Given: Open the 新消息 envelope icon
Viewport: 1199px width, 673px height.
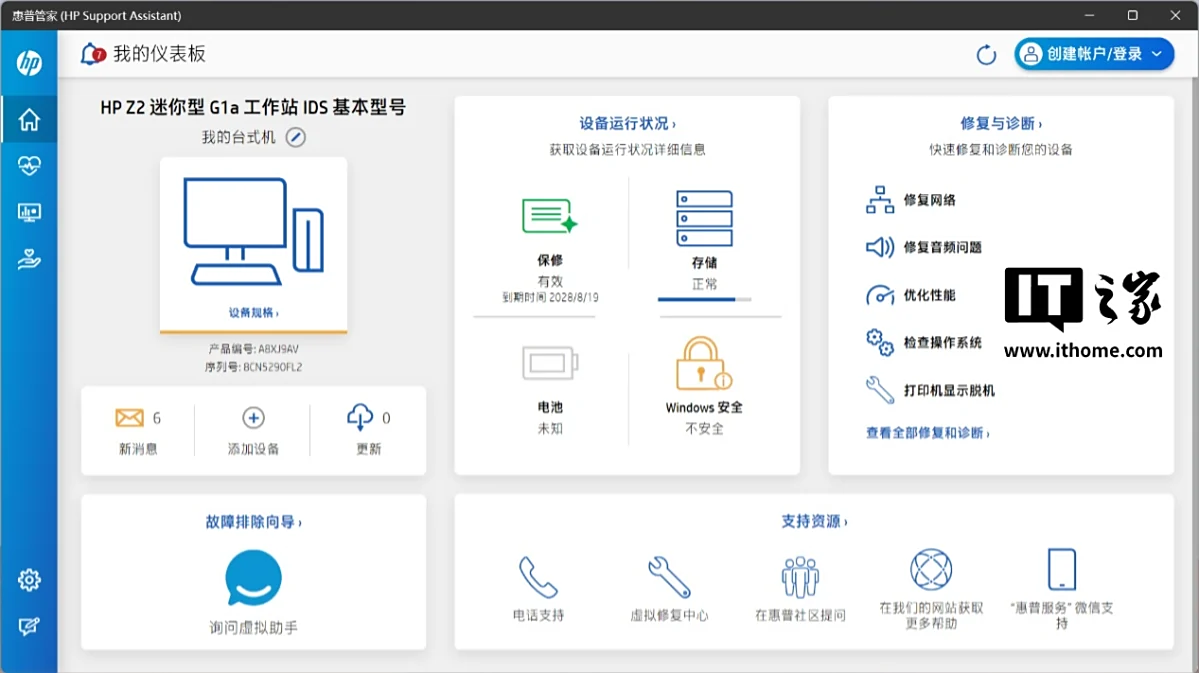Looking at the screenshot, I should 130,417.
